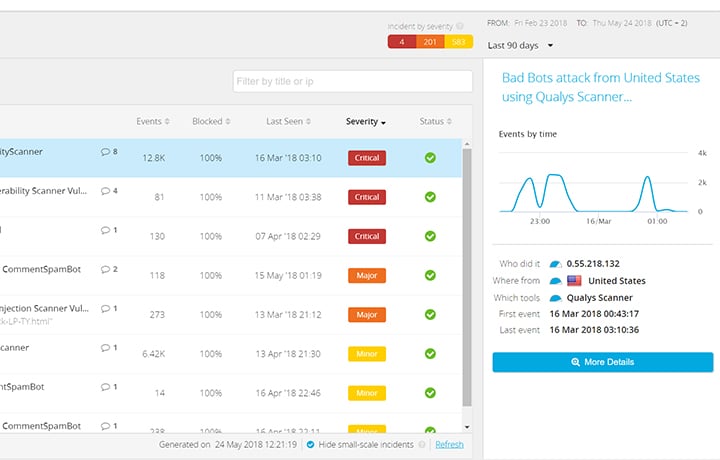Click green status check for 11 Mar '18 03:38 row
This screenshot has height=460, width=720.
(430, 197)
